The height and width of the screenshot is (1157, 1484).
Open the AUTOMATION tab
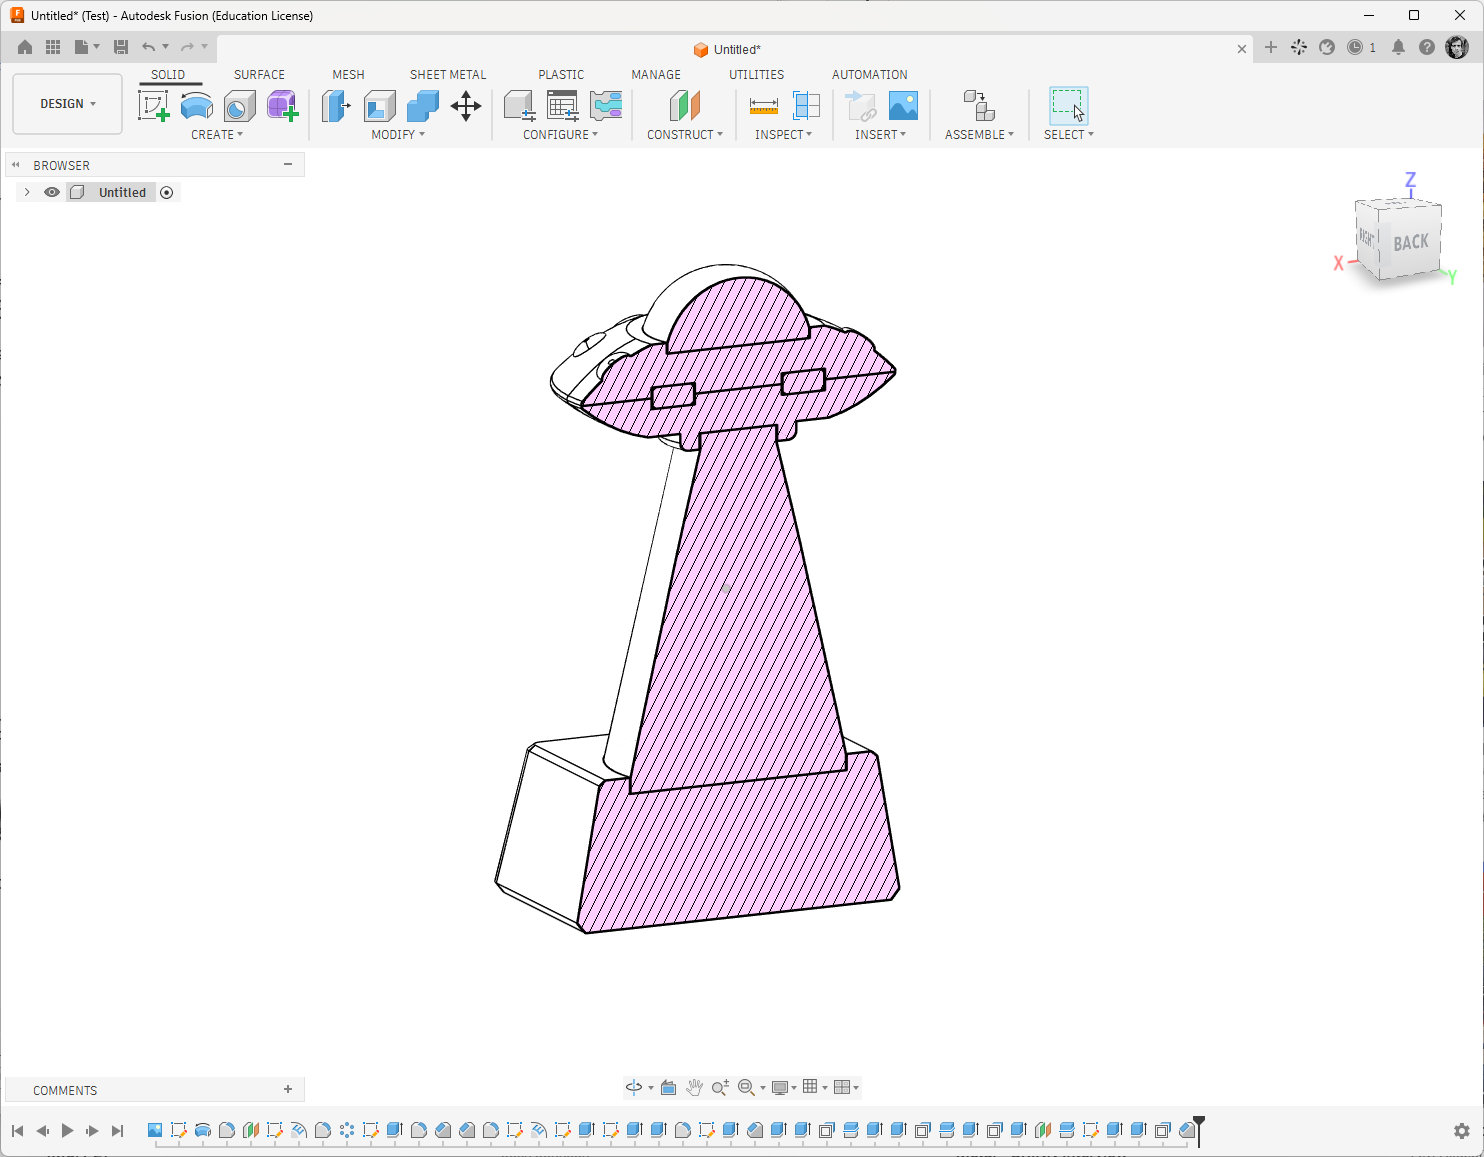point(870,75)
